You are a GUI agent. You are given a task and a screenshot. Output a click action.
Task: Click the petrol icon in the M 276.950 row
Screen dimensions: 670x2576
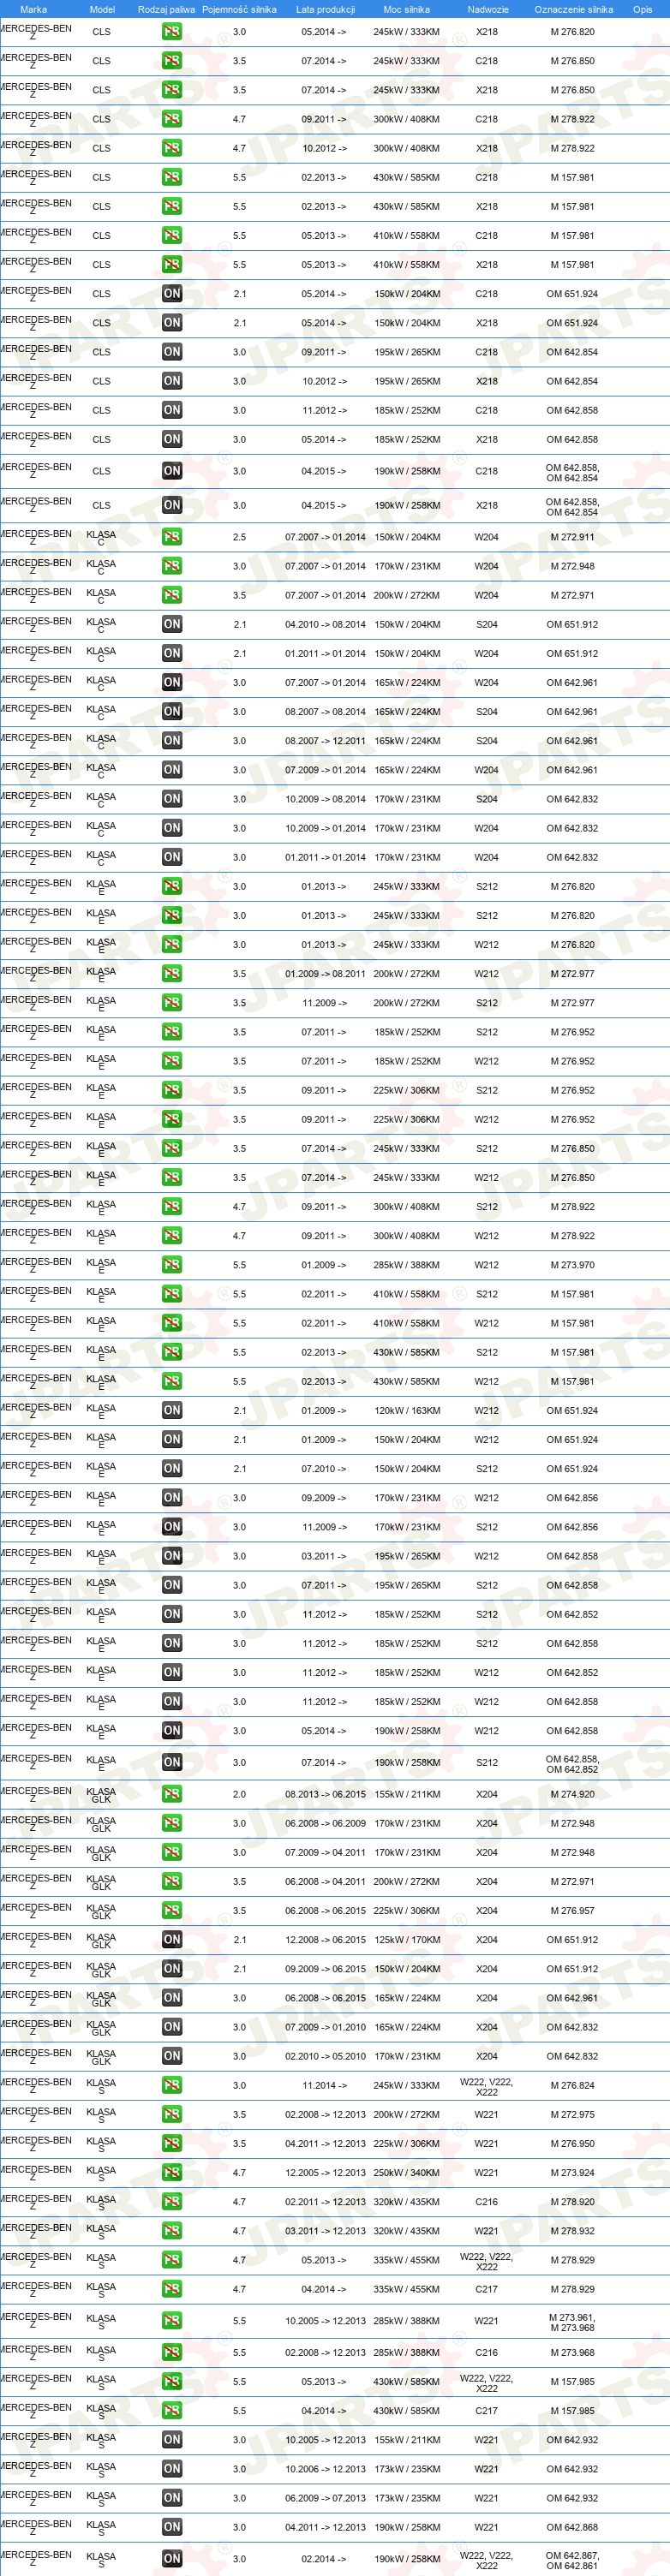[x=172, y=2143]
